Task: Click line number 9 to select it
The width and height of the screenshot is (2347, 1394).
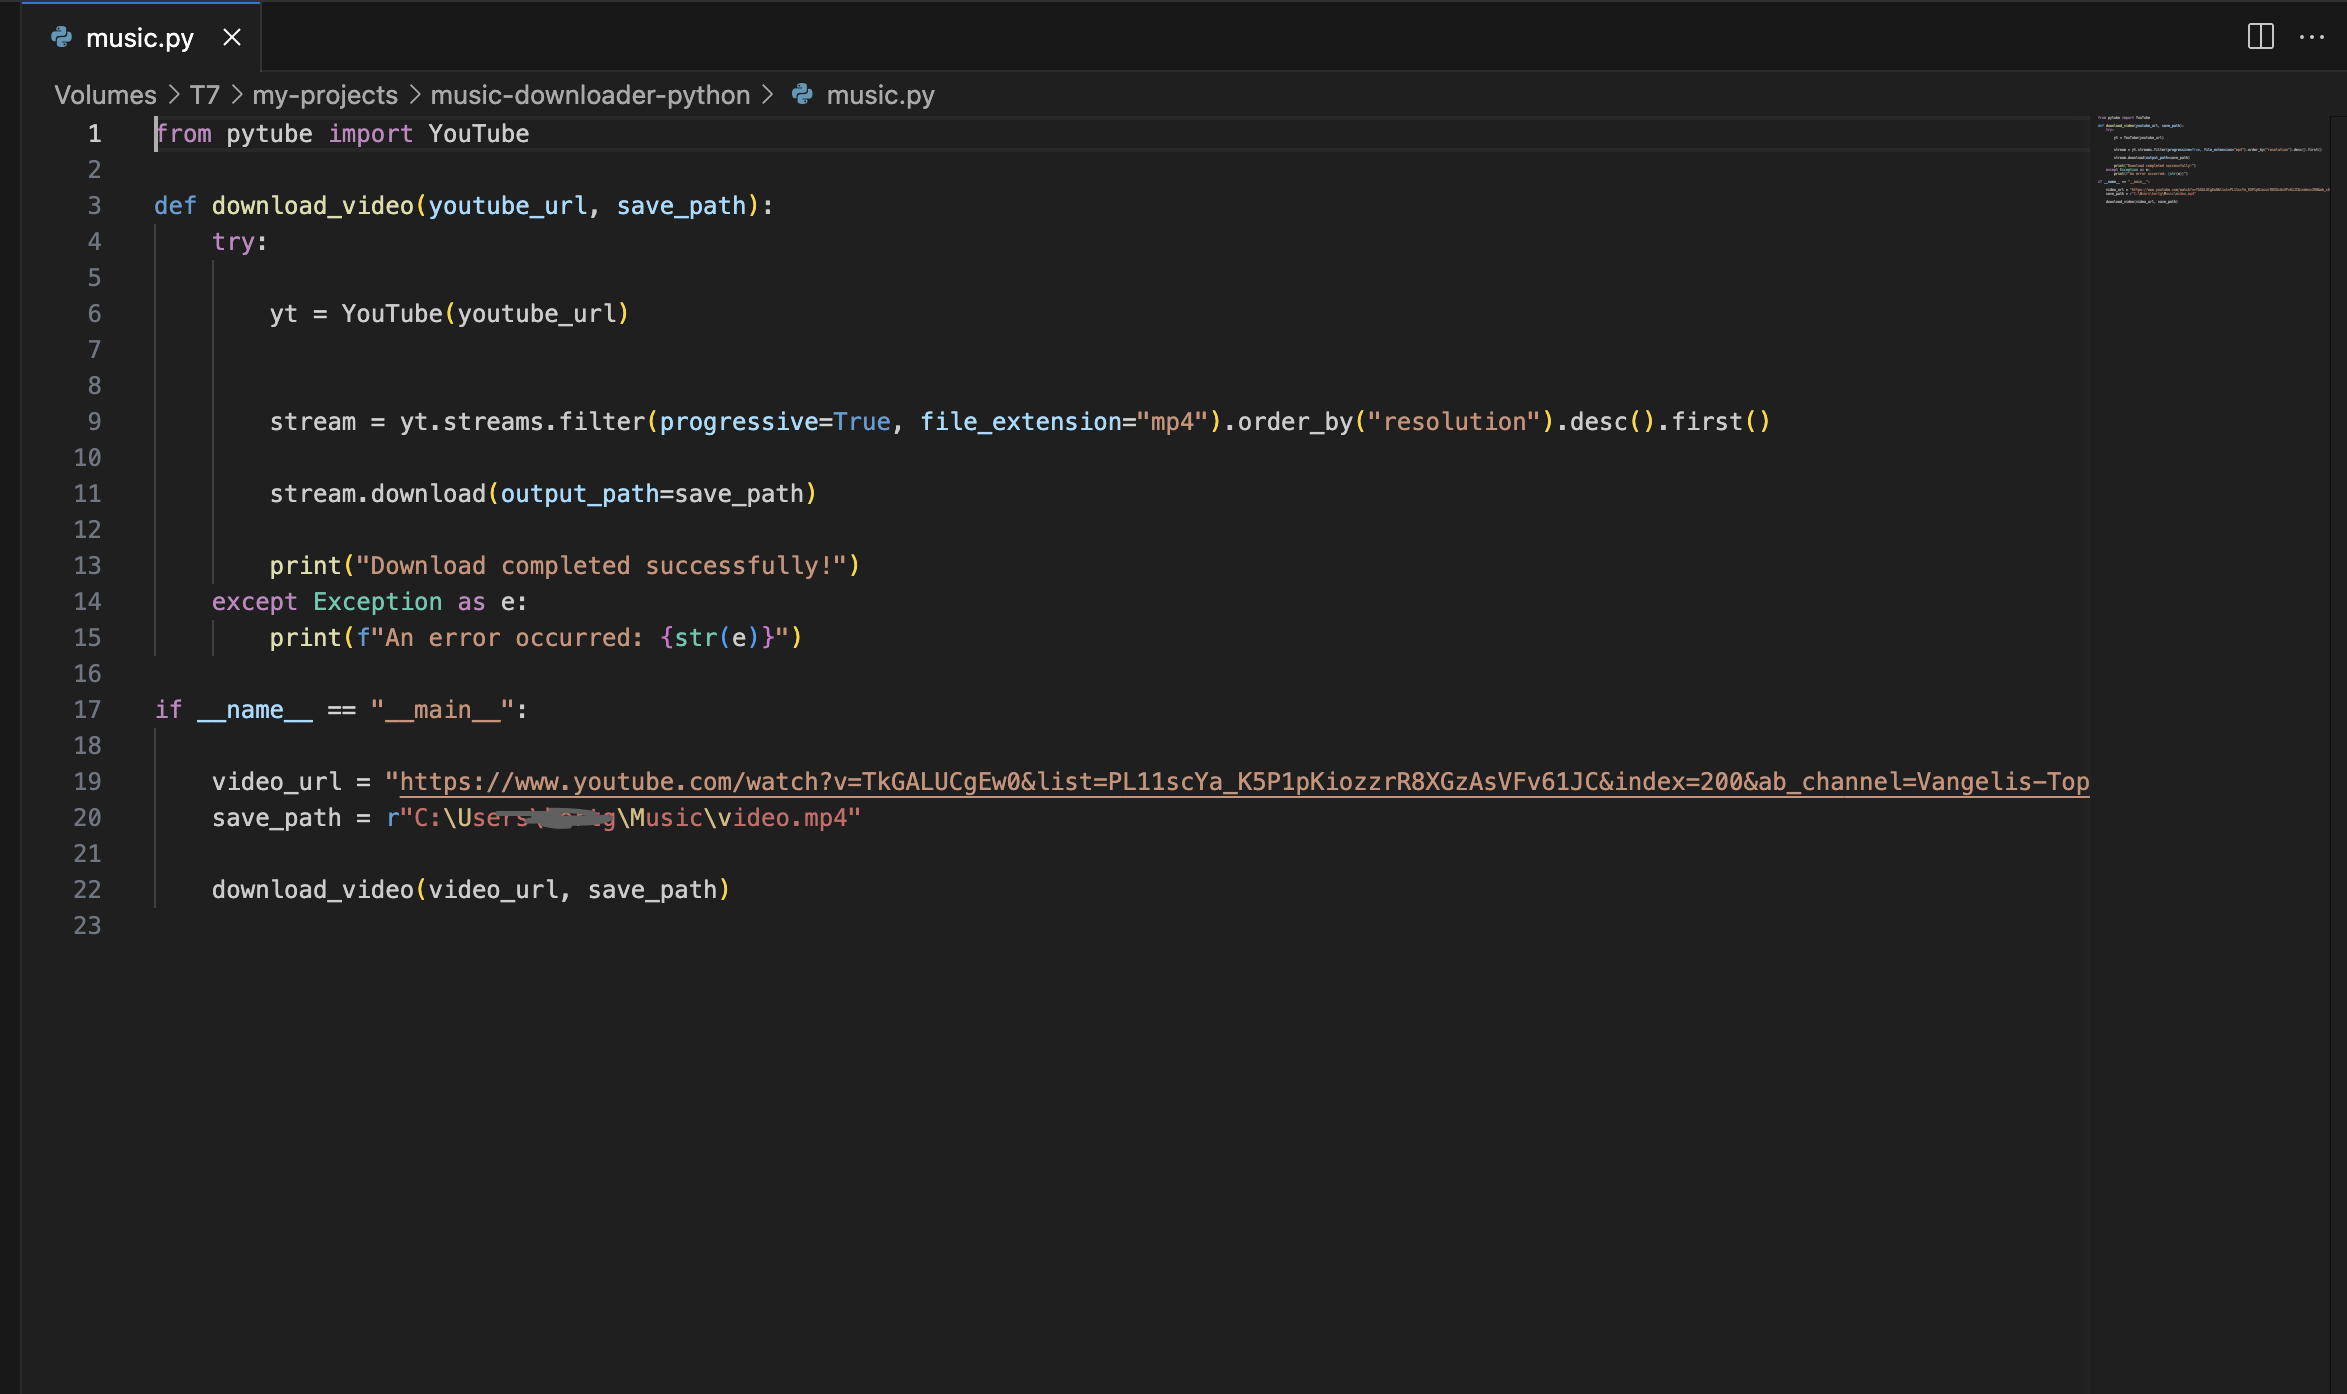Action: pyautogui.click(x=94, y=421)
